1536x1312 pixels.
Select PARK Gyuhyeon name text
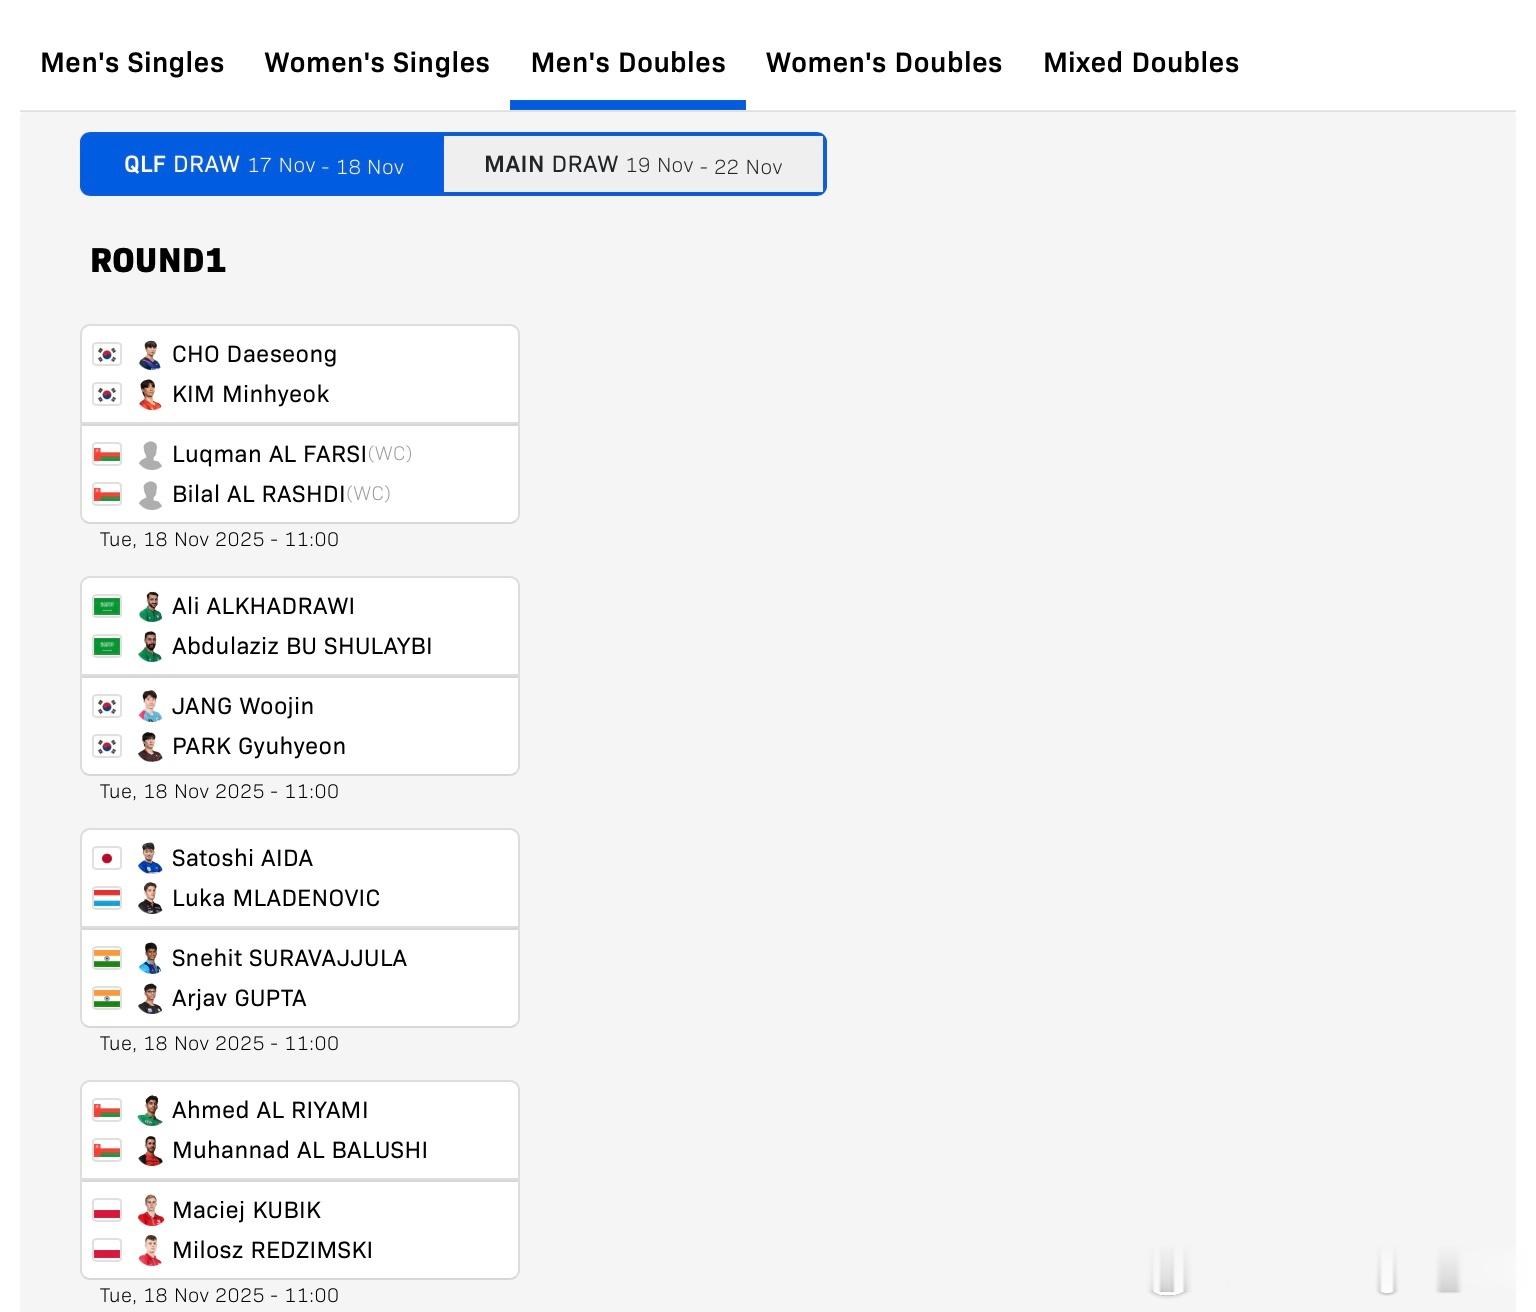(259, 746)
